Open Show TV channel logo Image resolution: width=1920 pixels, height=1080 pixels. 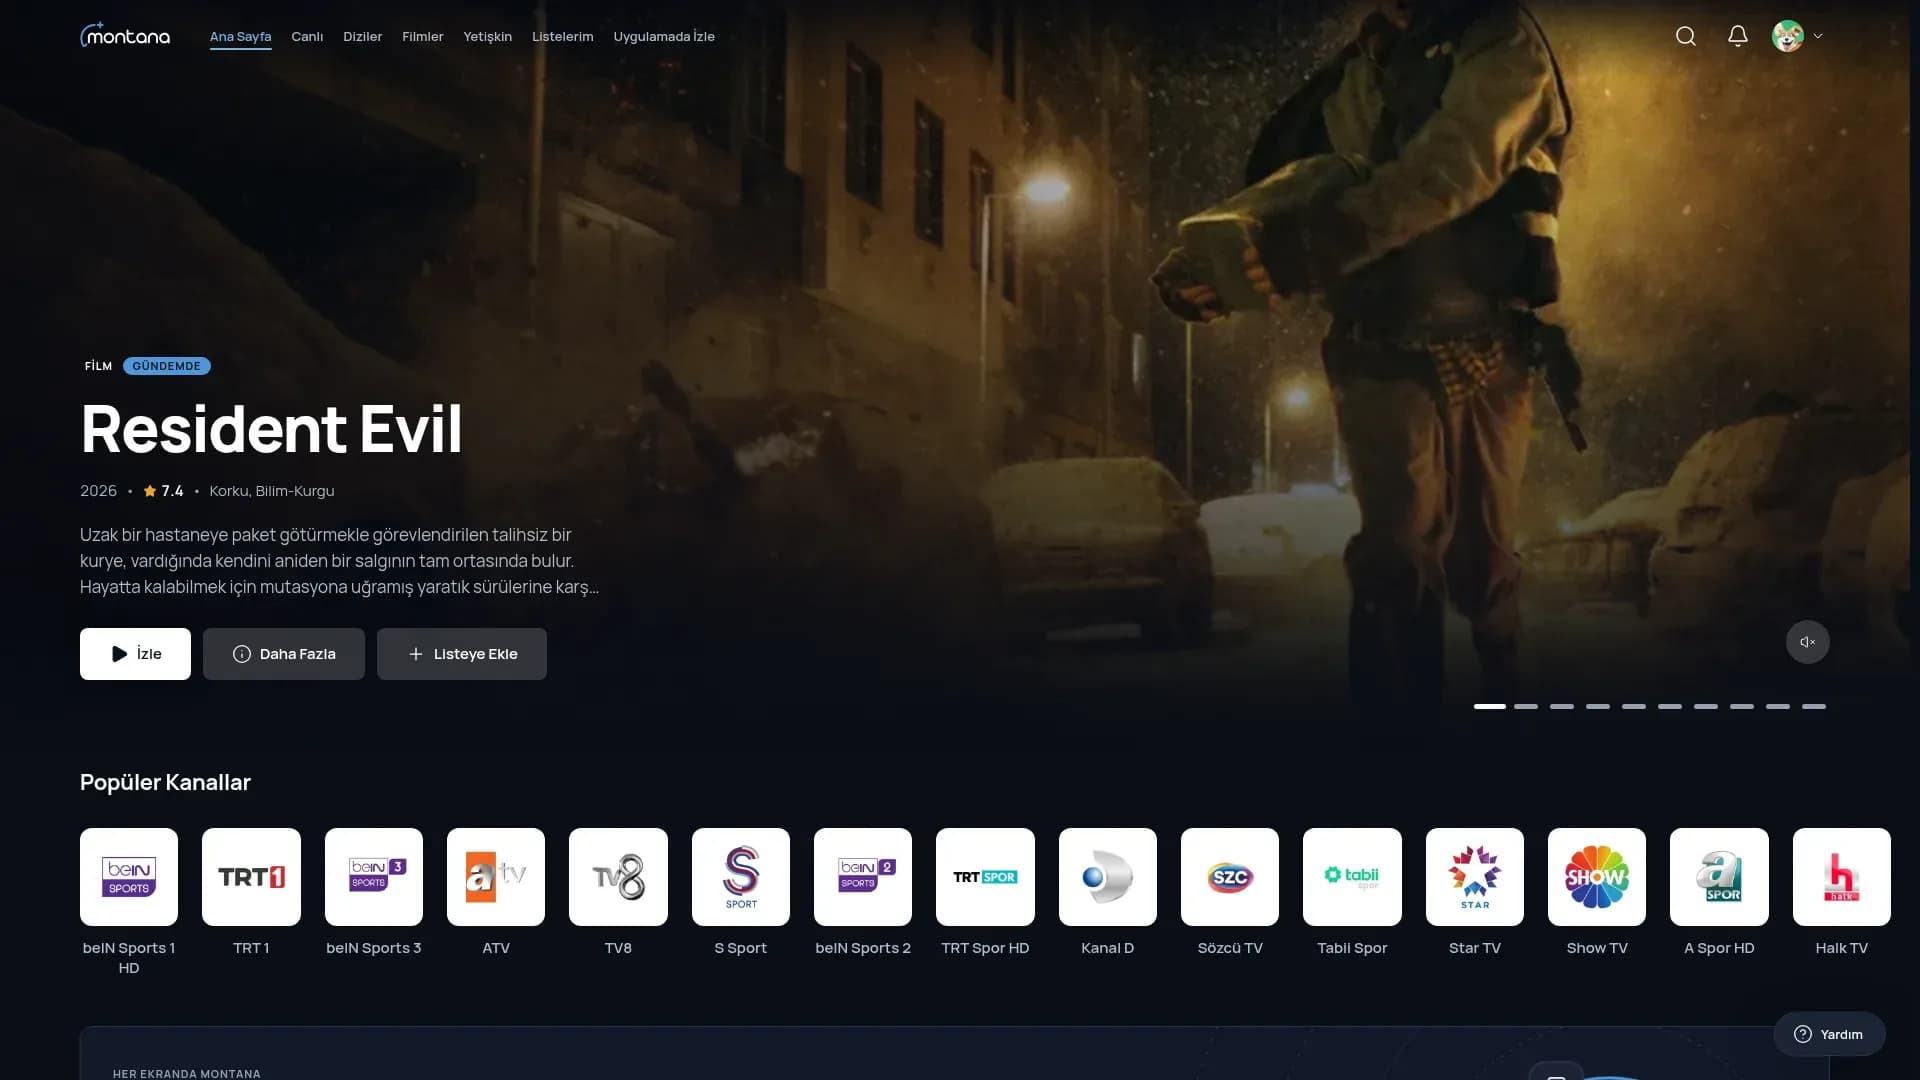[x=1597, y=877]
